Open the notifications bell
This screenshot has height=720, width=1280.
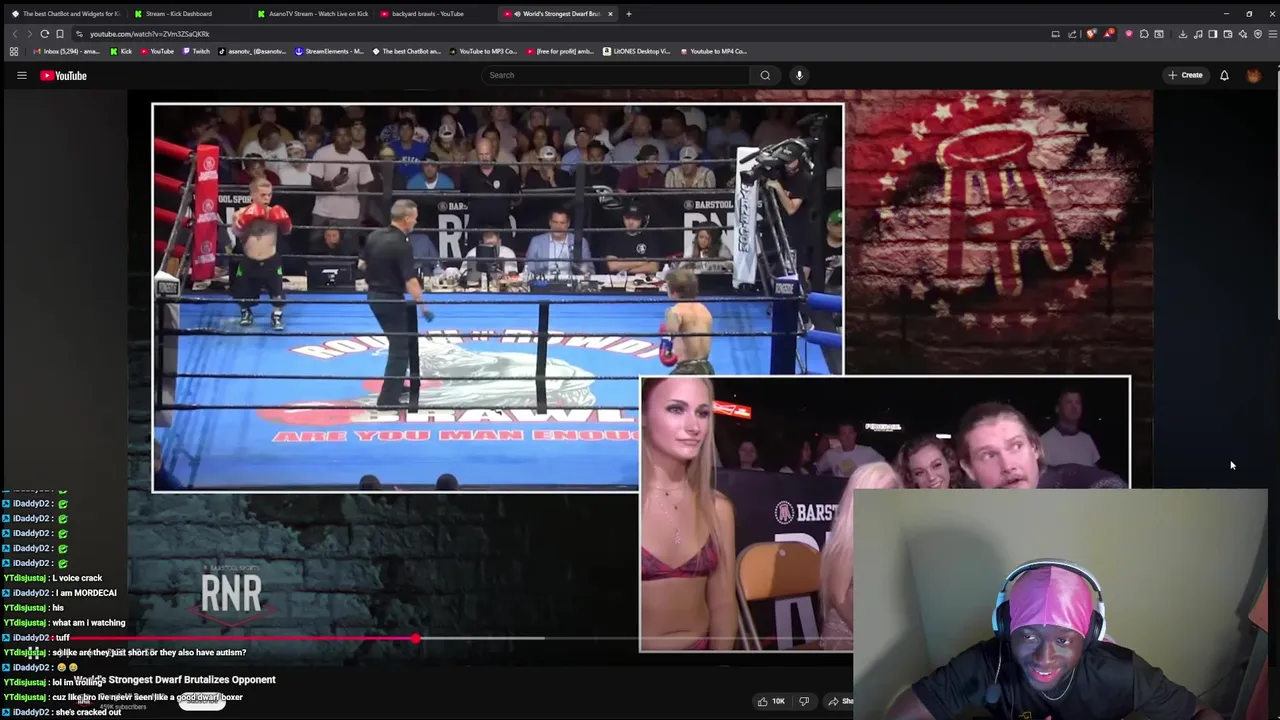1224,75
